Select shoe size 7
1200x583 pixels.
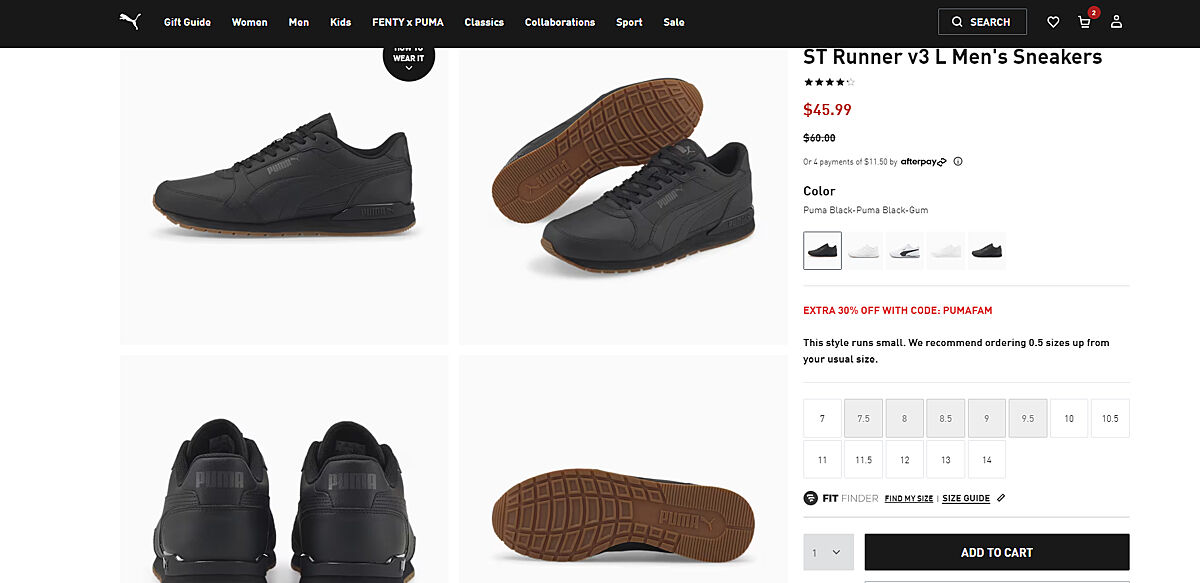822,418
